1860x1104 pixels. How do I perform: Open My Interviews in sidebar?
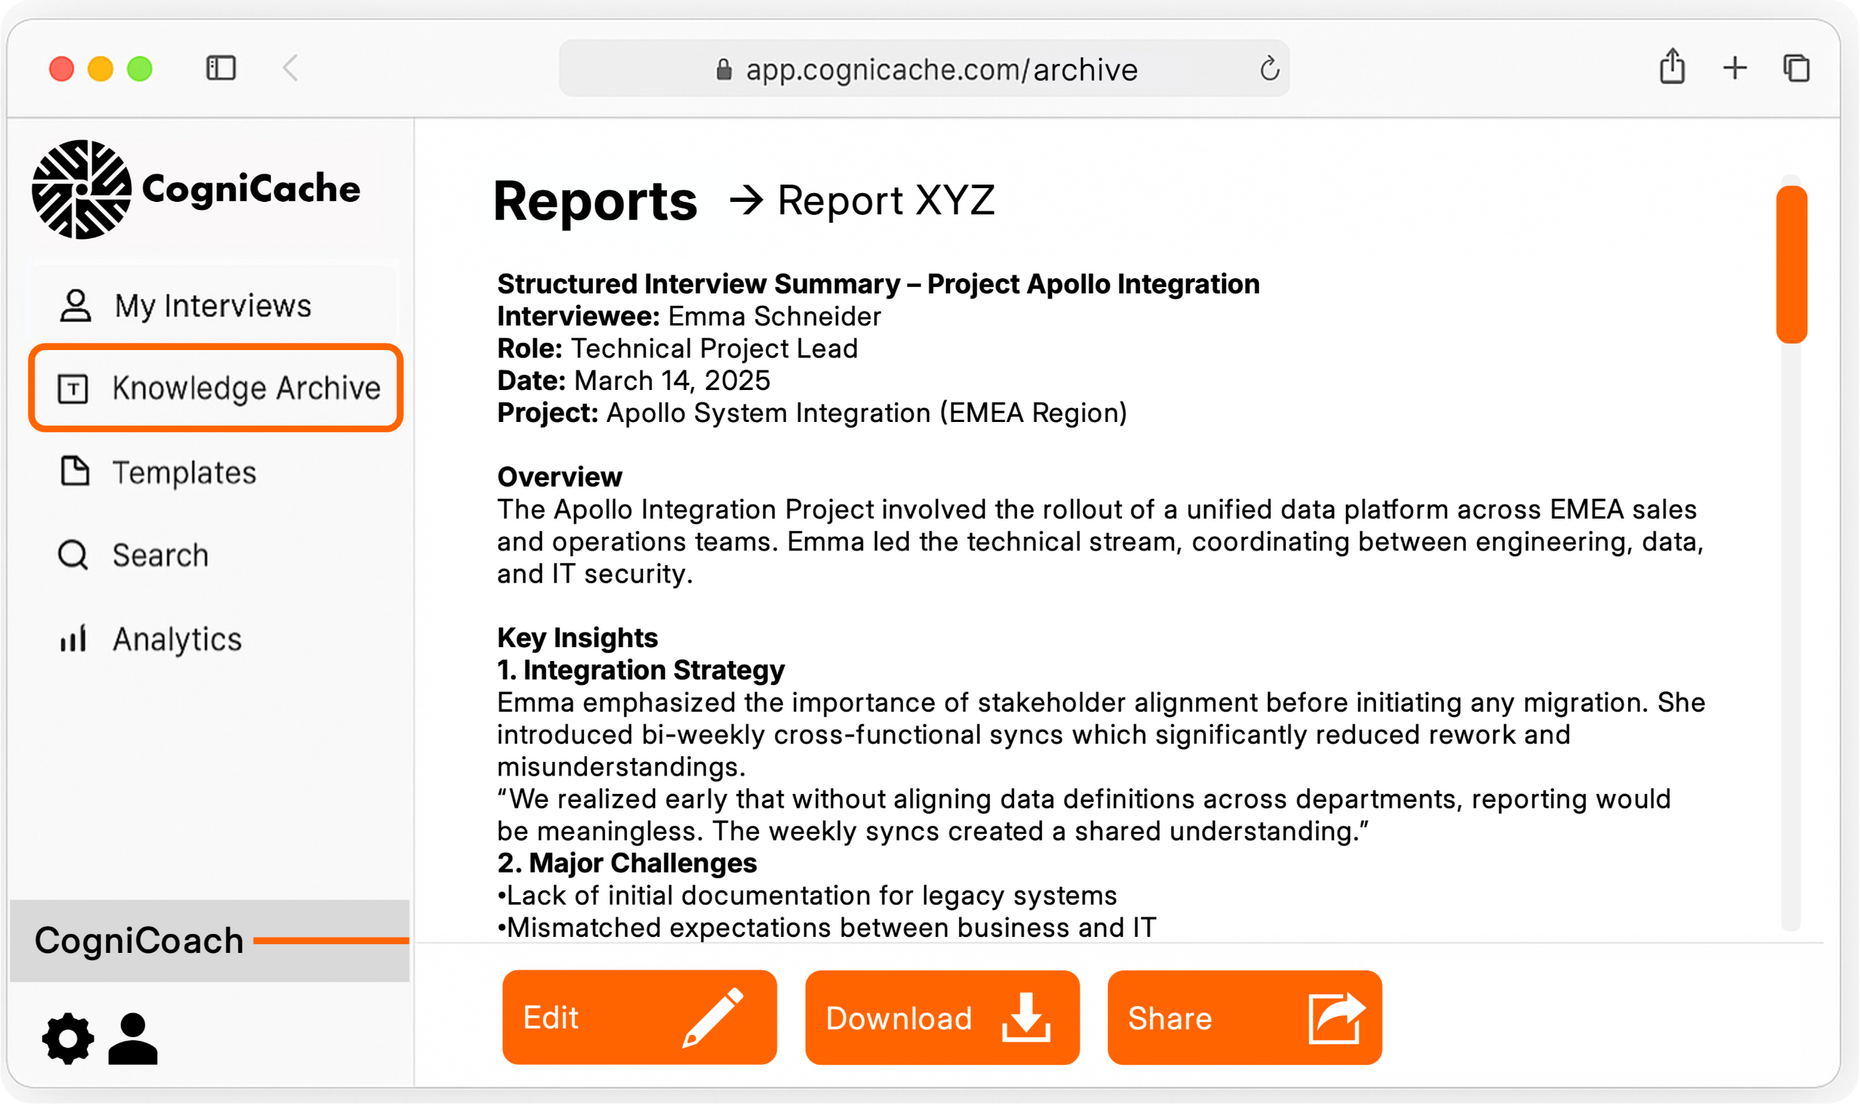(x=213, y=306)
